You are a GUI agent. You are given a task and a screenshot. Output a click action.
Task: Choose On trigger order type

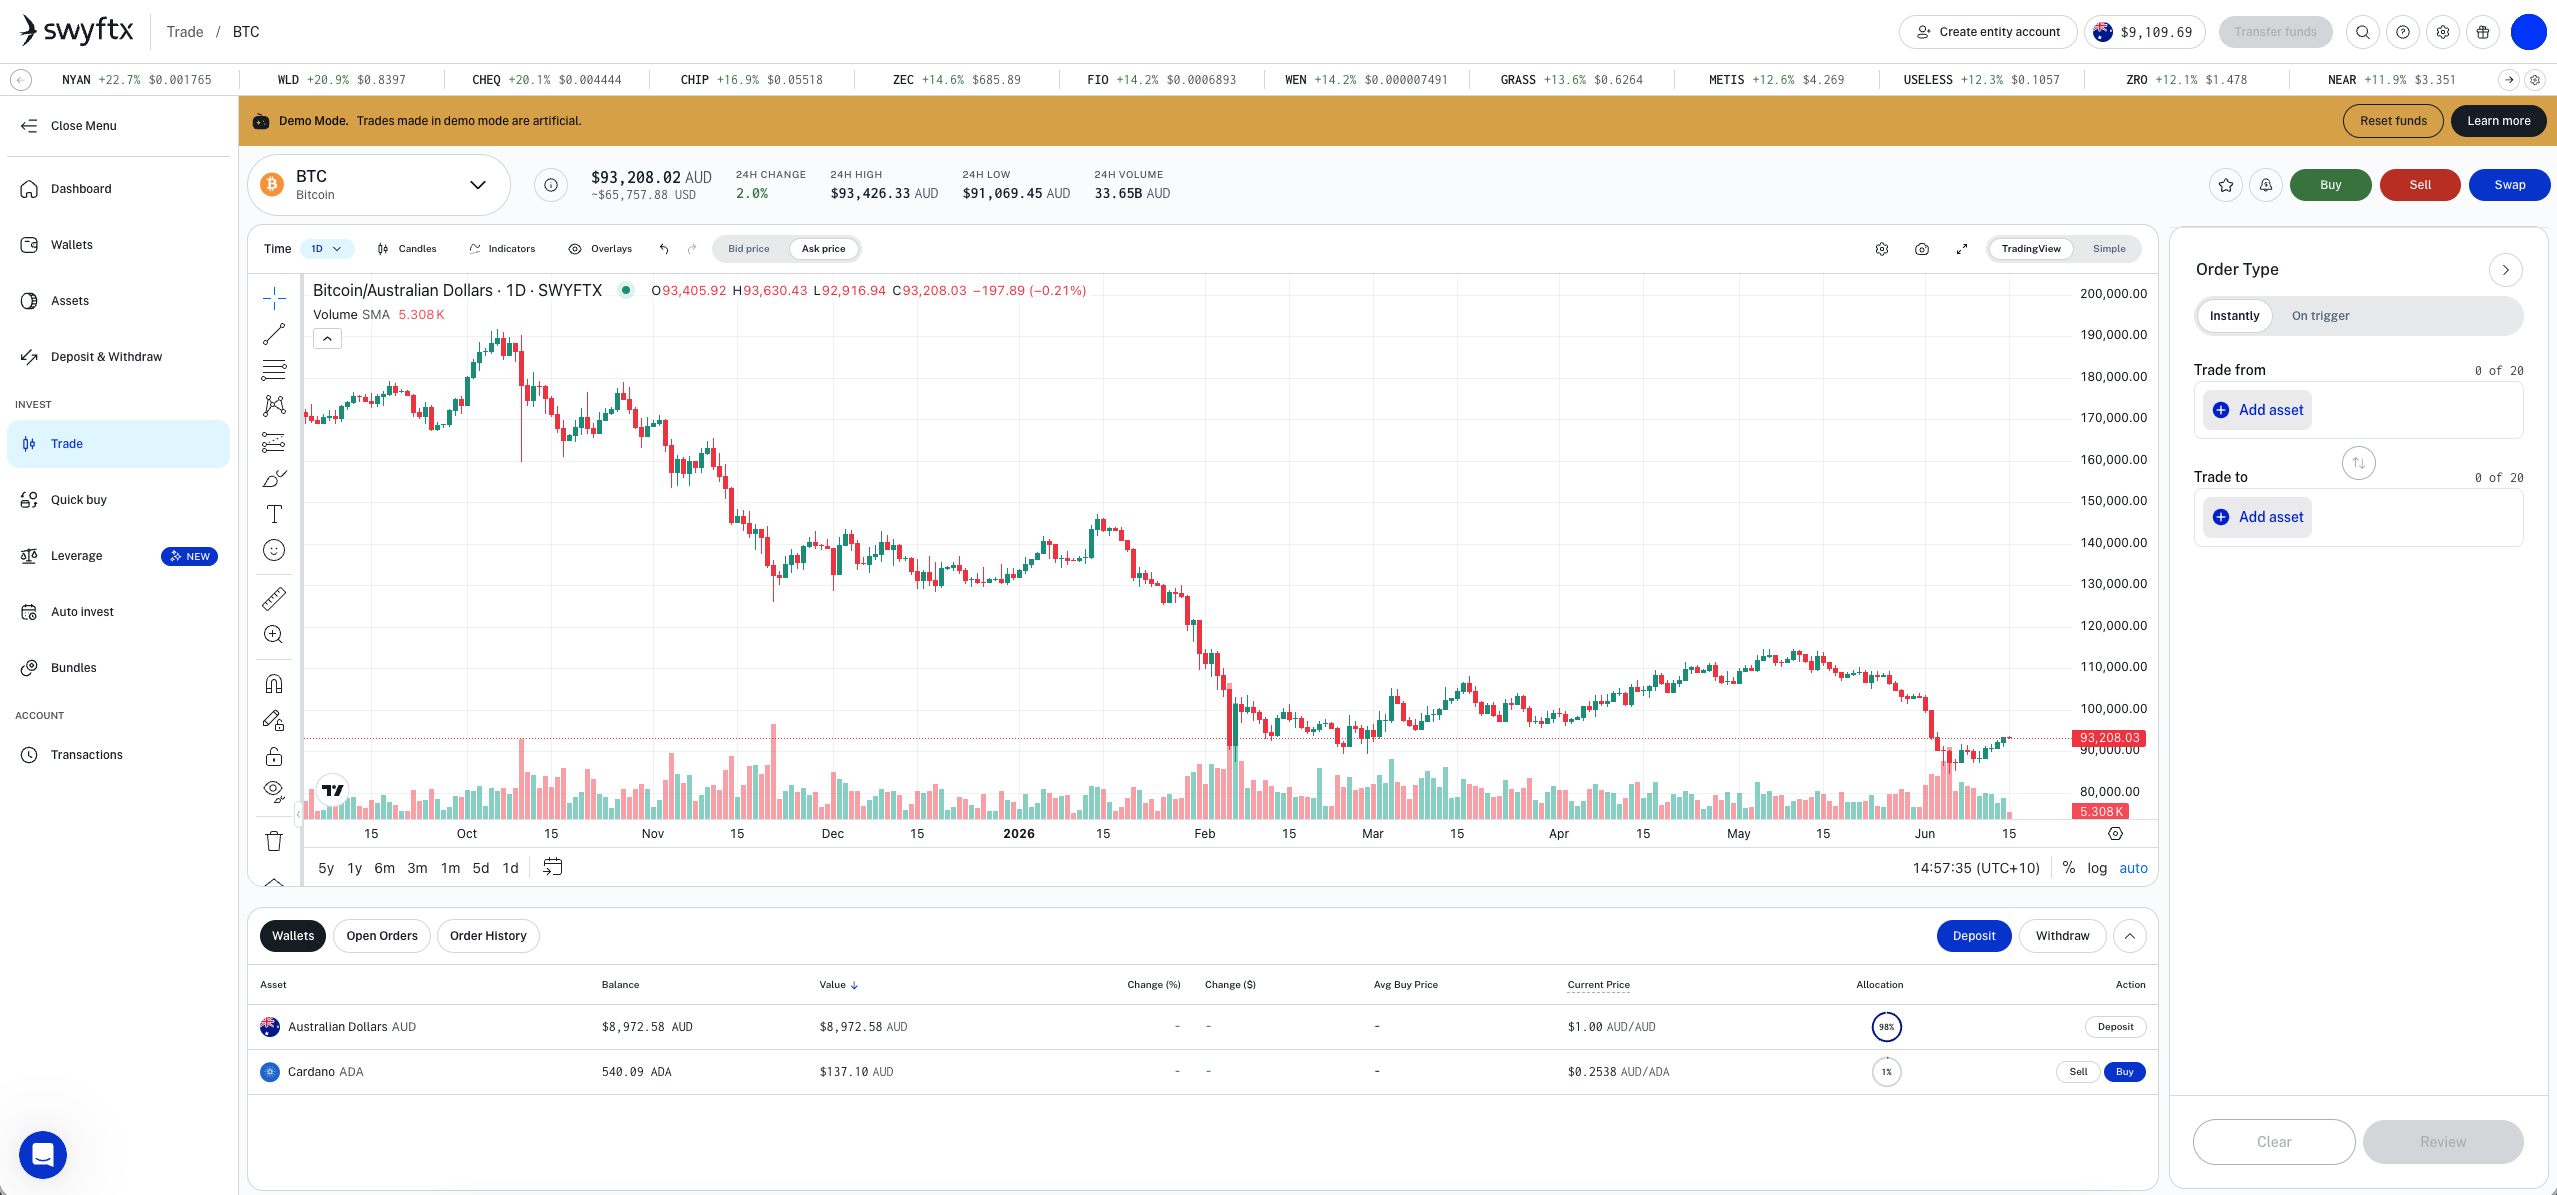click(x=2320, y=316)
